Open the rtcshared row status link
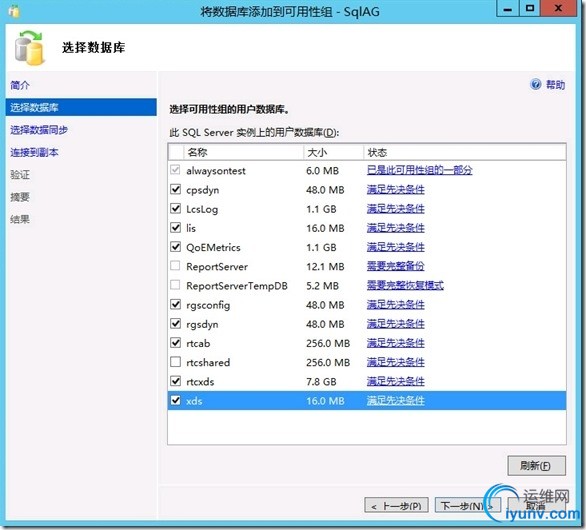 (x=395, y=362)
